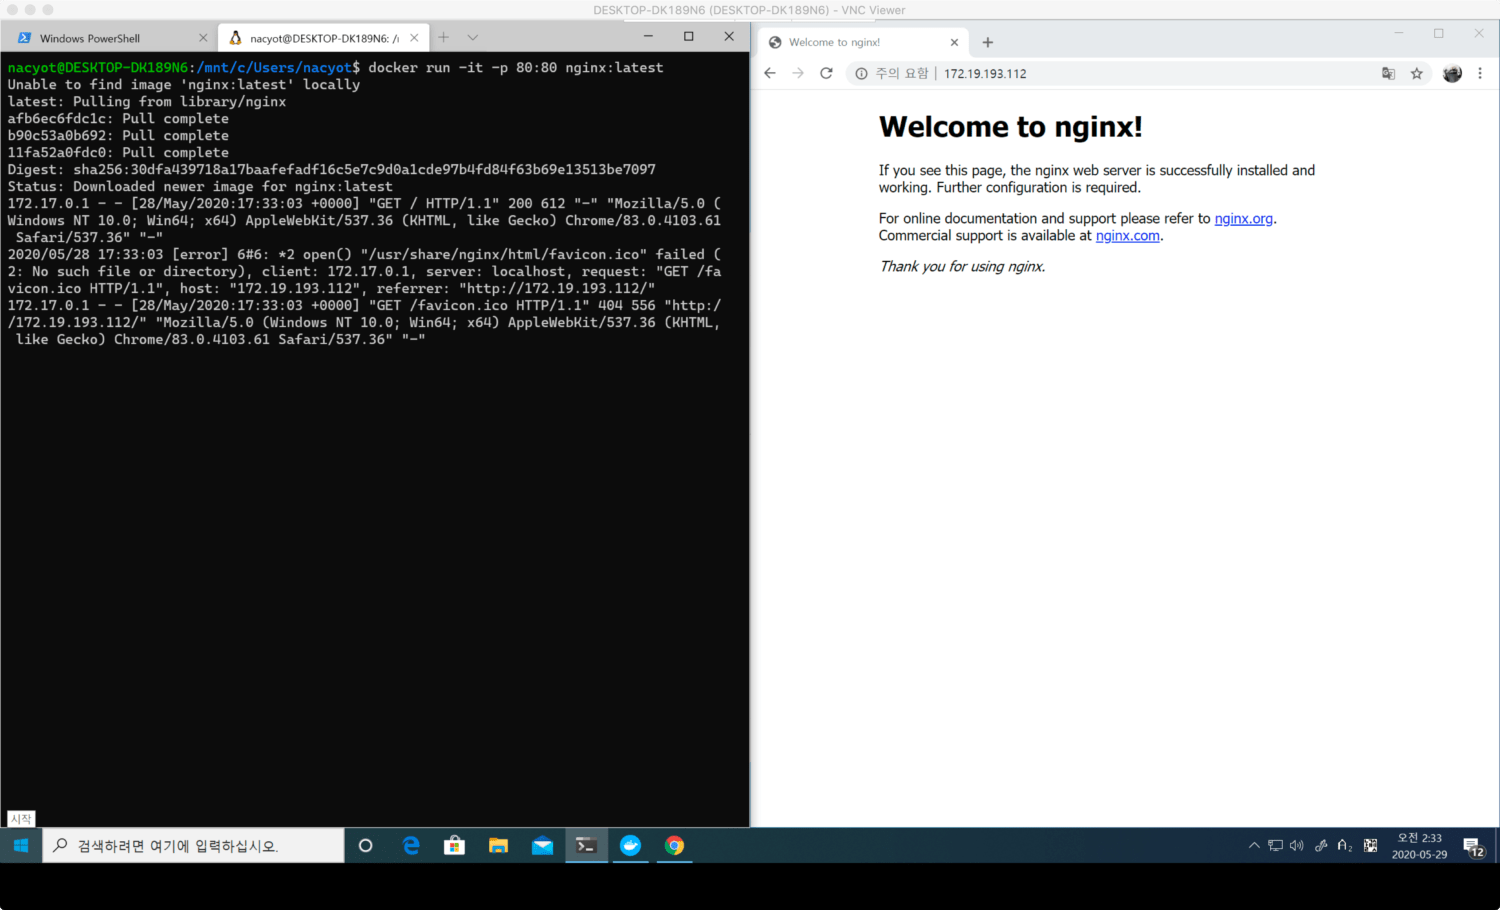This screenshot has height=910, width=1500.
Task: Open the Chrome profile avatar
Action: coord(1453,73)
